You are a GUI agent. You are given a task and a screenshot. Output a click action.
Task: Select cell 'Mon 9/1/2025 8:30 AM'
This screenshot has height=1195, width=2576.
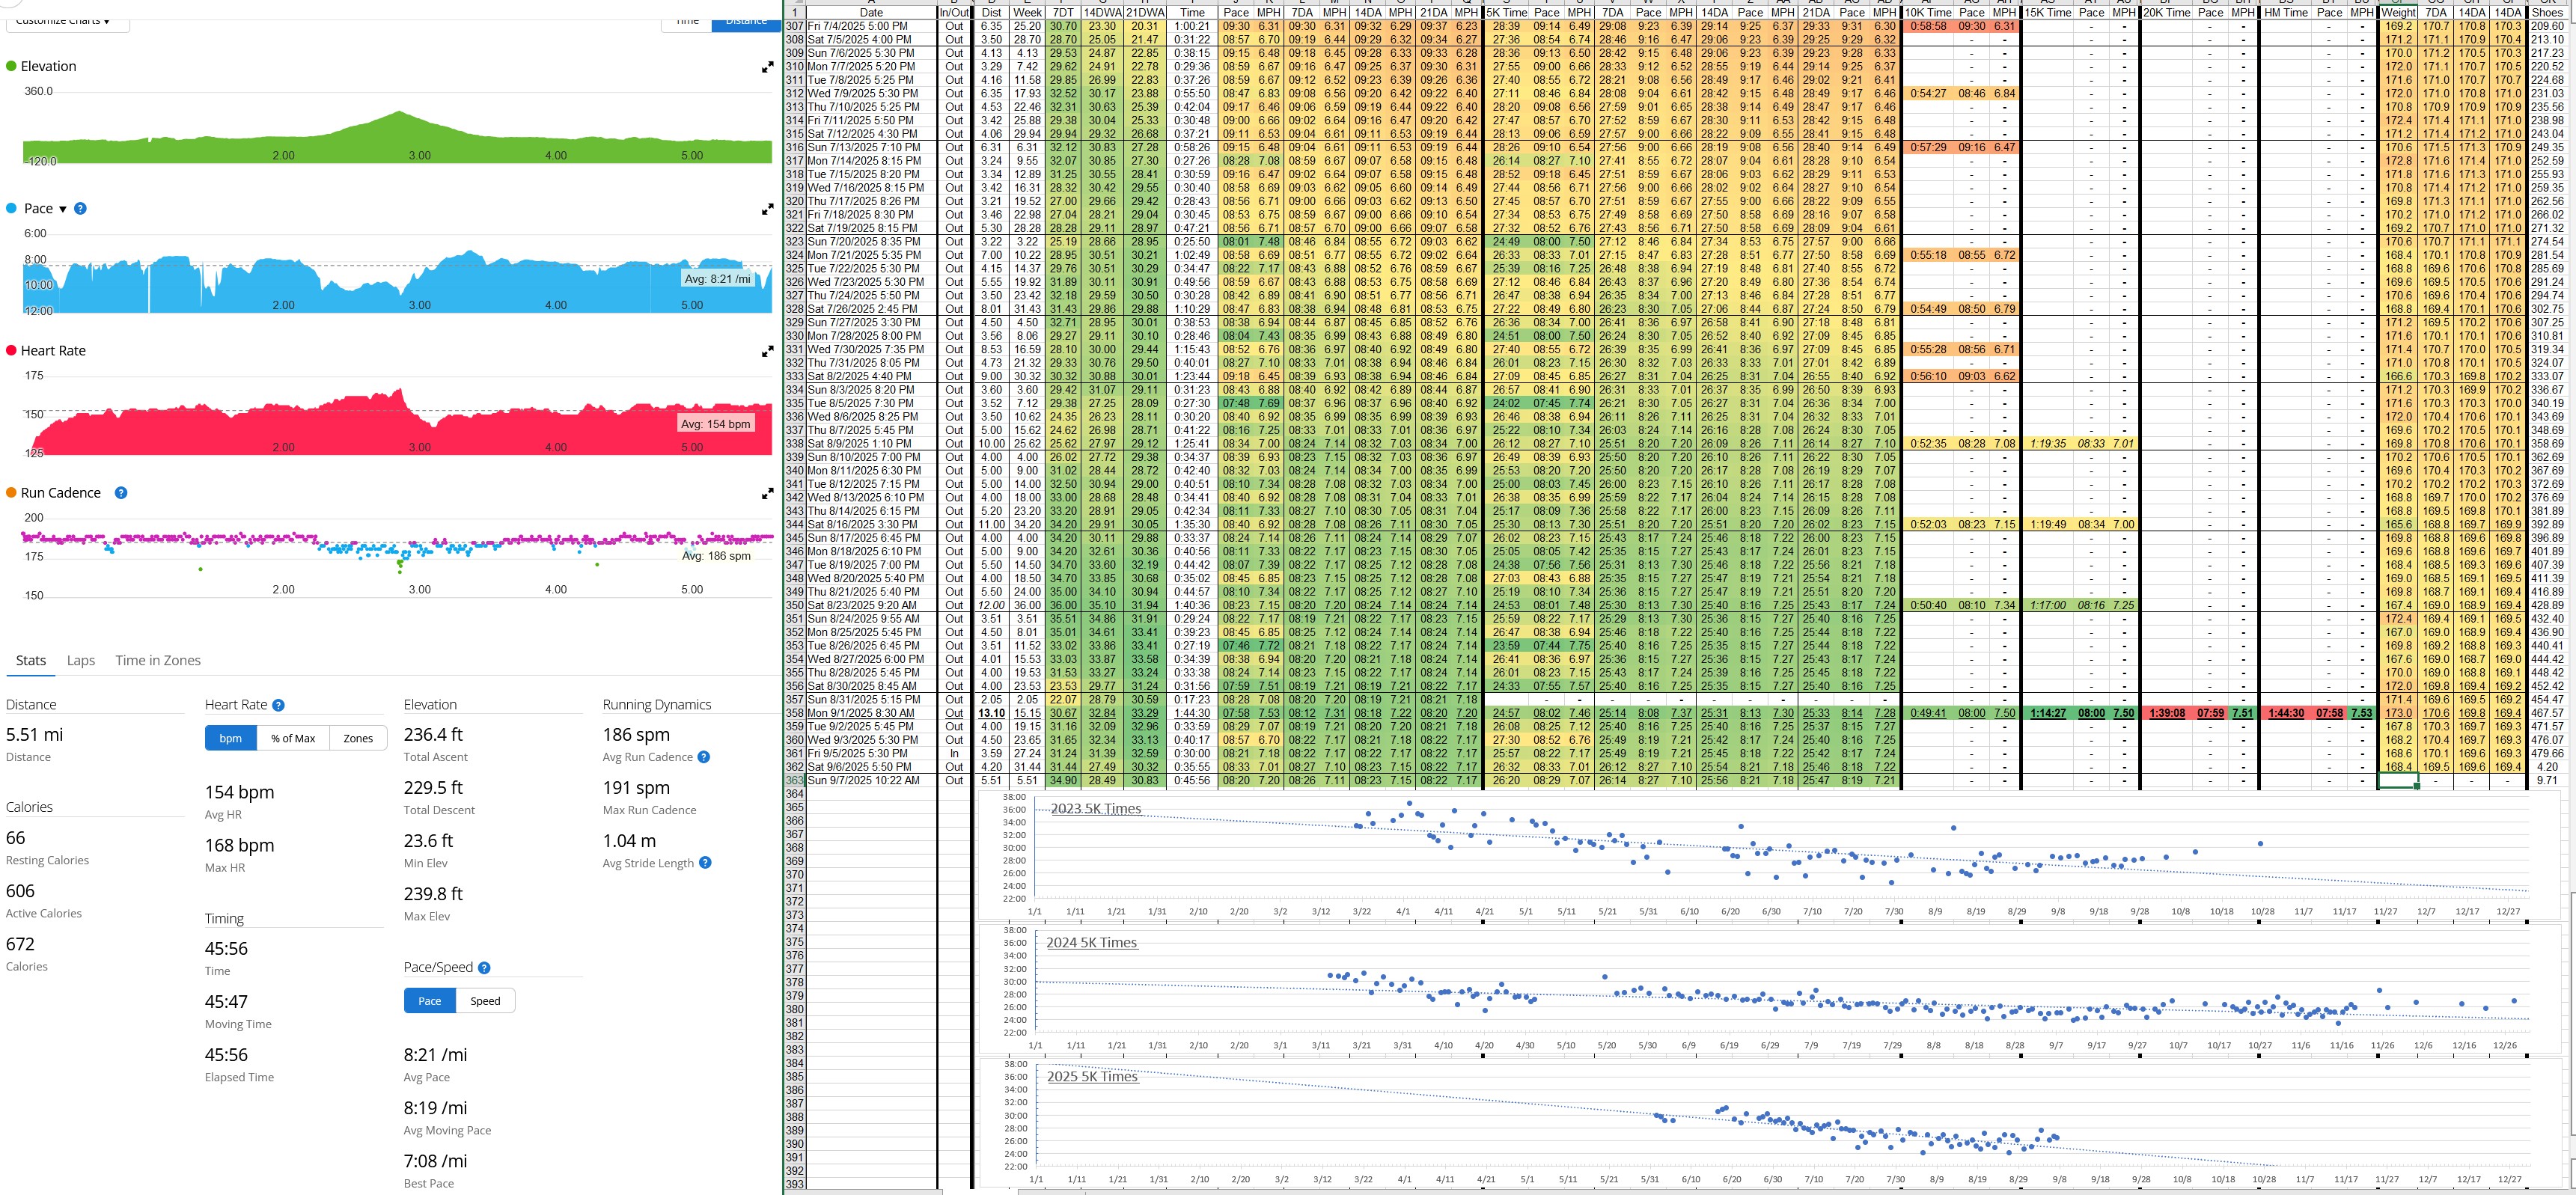click(x=871, y=713)
